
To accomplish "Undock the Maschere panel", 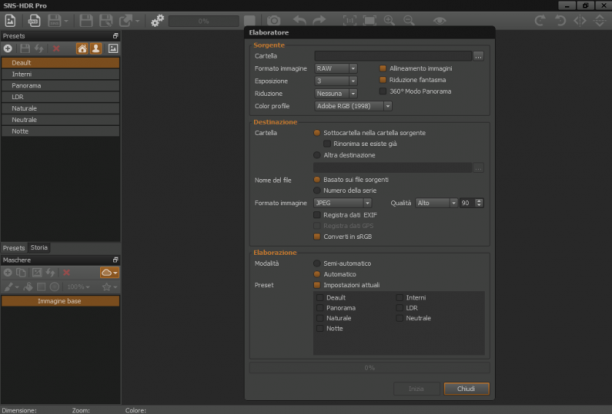I will tap(115, 260).
